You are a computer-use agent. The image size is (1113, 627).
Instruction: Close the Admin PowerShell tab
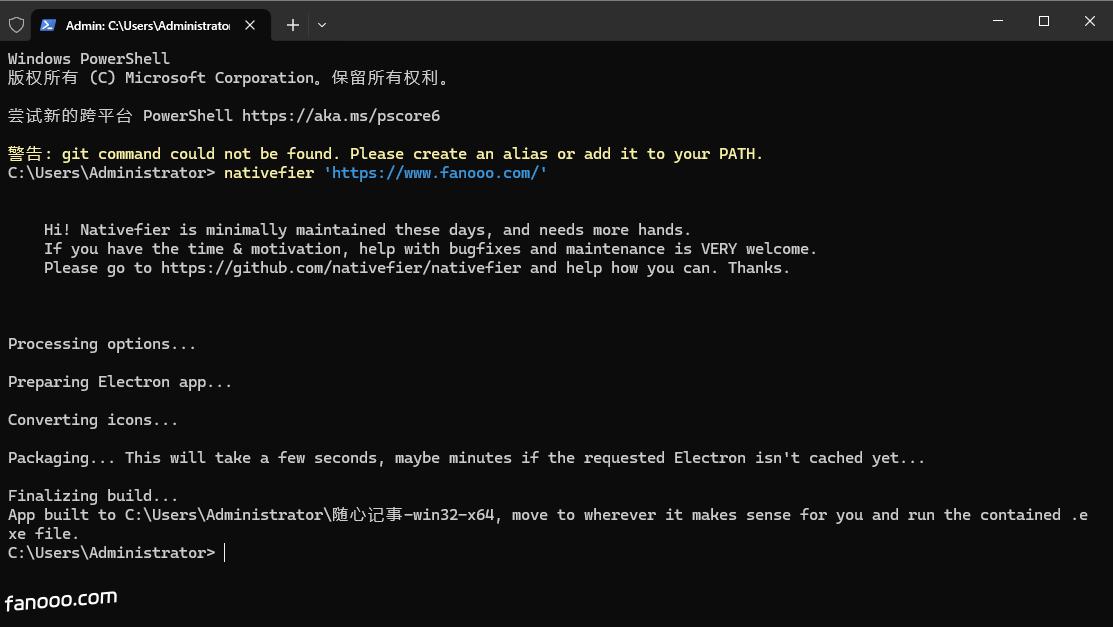click(251, 25)
